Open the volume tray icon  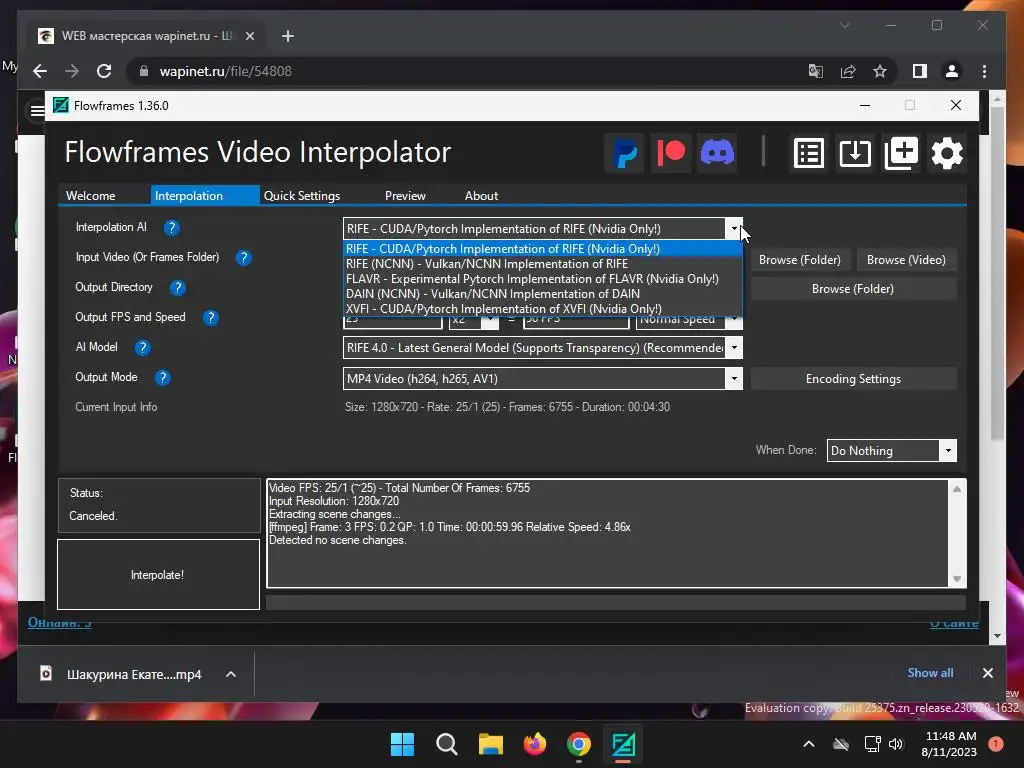pos(896,744)
